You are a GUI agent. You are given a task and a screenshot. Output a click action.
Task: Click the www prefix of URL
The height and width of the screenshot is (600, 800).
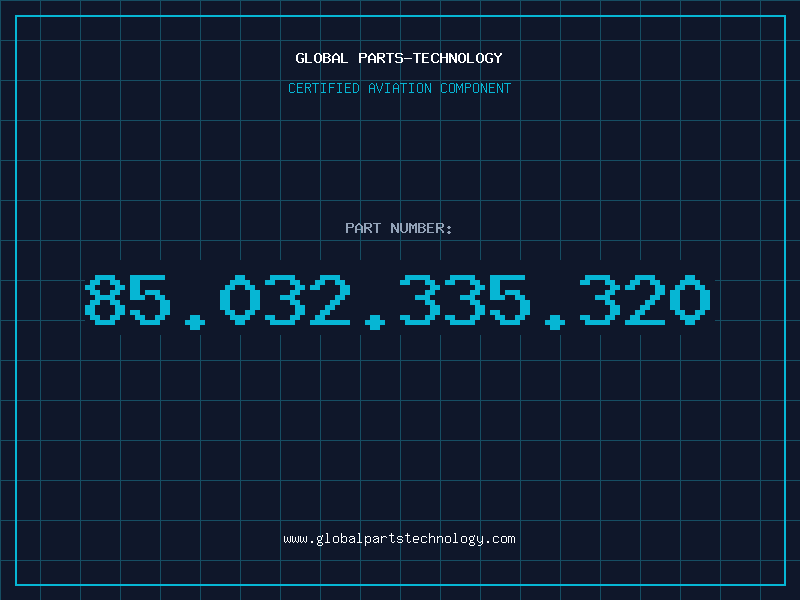(295, 539)
